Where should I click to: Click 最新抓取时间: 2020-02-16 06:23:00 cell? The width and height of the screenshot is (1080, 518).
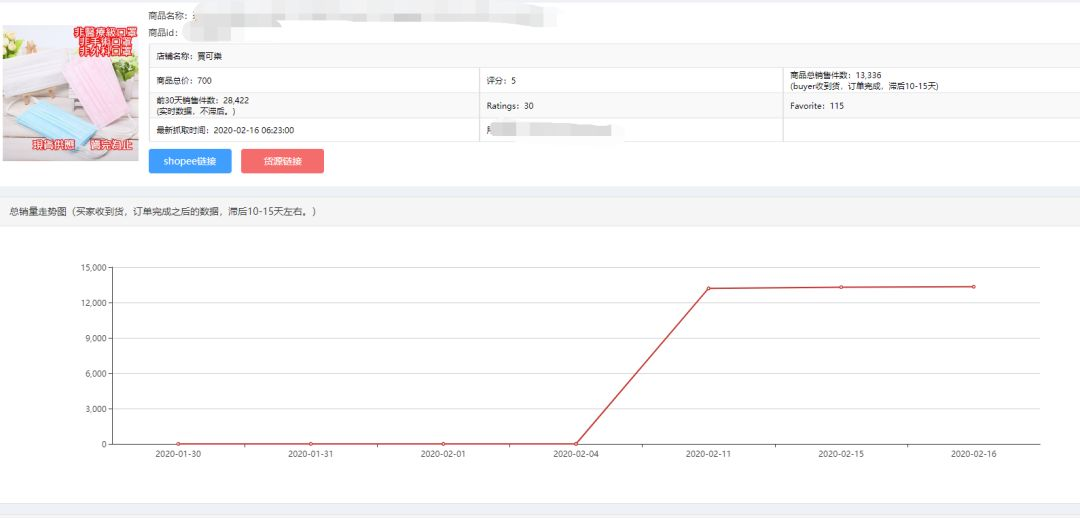click(x=314, y=130)
